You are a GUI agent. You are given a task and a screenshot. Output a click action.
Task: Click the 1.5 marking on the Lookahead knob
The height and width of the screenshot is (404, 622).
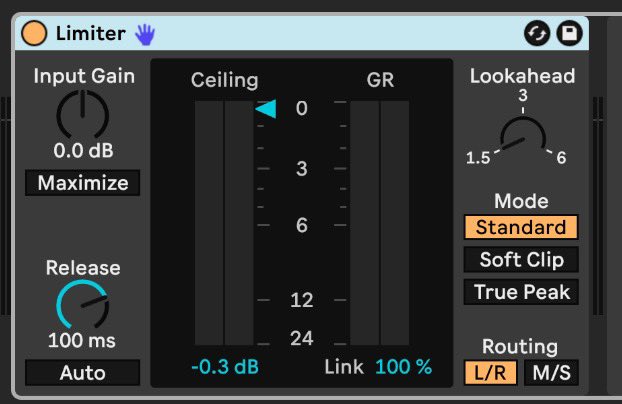[478, 158]
